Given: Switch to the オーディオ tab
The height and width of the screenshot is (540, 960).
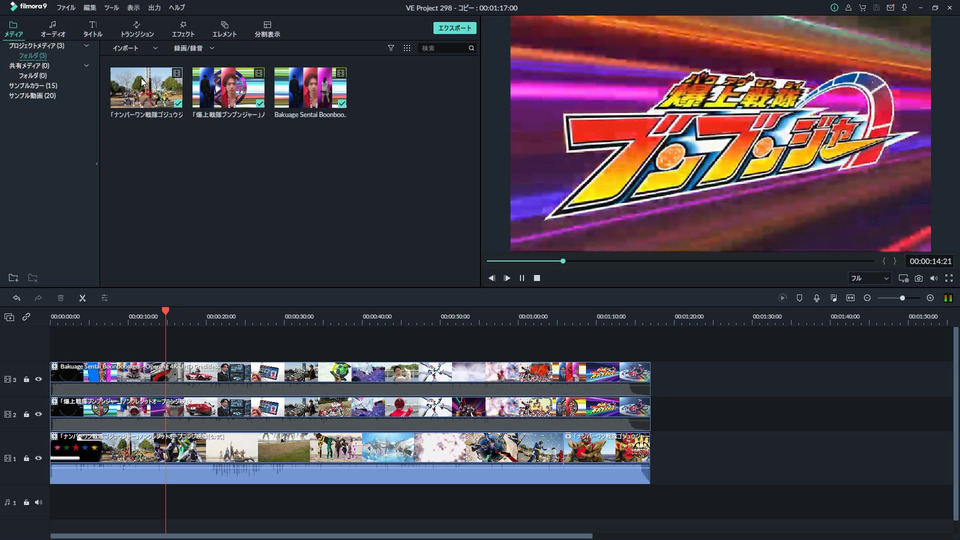Looking at the screenshot, I should [53, 29].
